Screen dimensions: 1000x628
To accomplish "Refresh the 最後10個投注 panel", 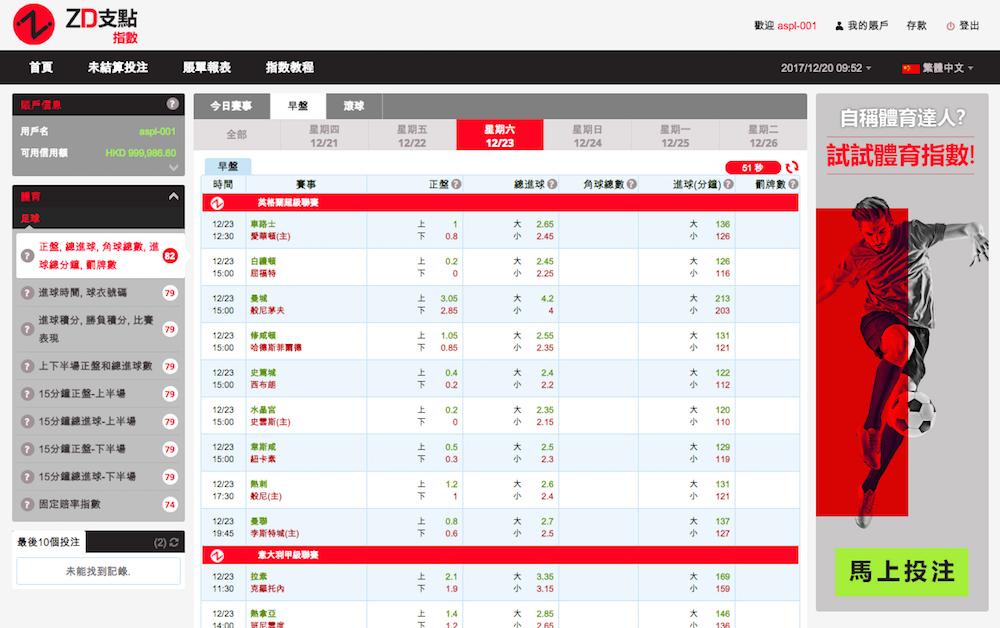I will click(175, 542).
